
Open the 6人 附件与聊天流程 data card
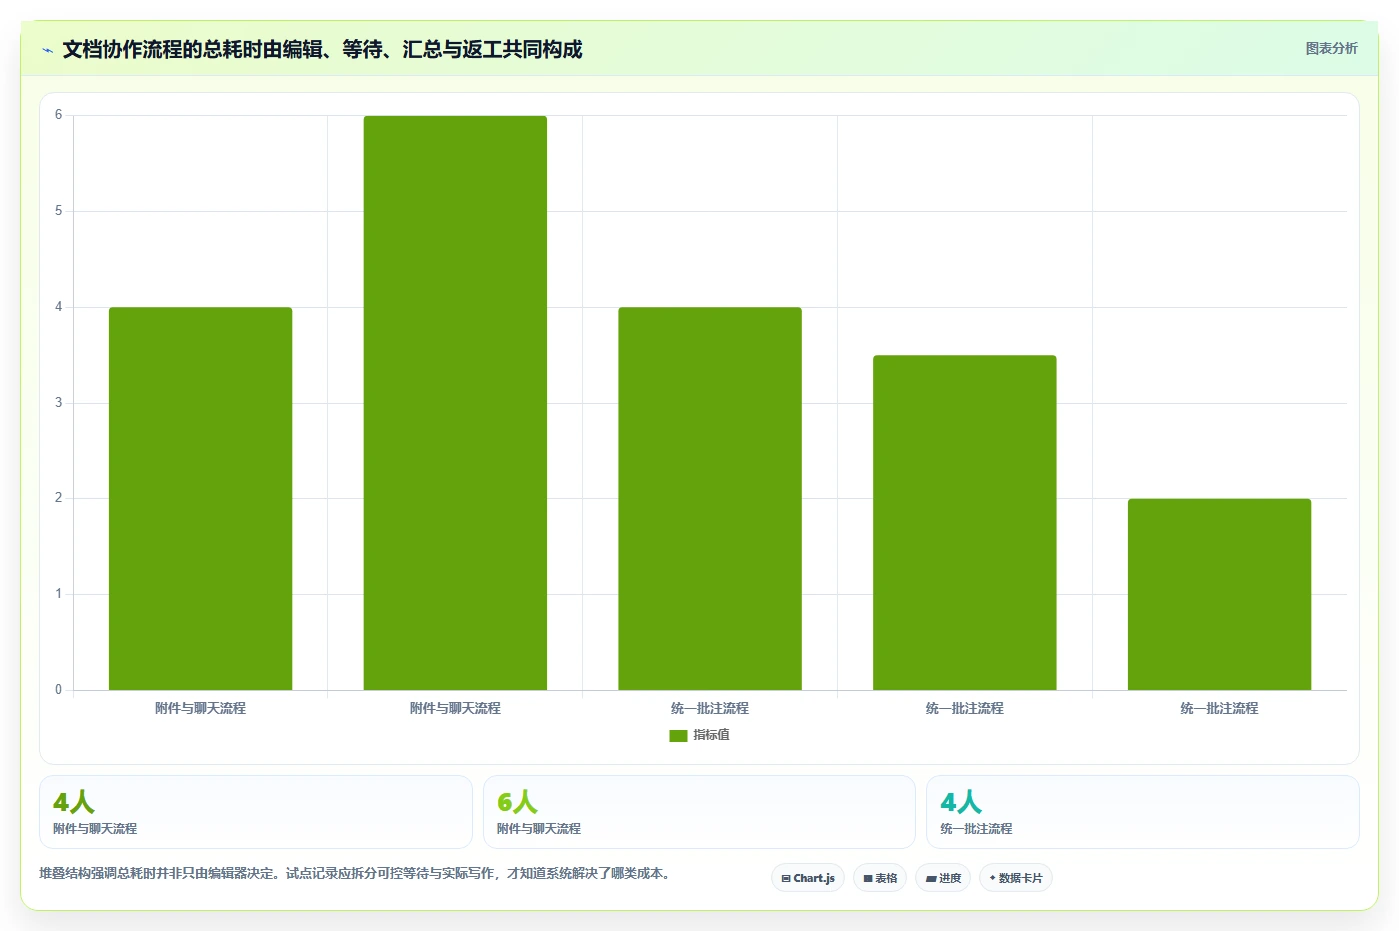tap(699, 812)
